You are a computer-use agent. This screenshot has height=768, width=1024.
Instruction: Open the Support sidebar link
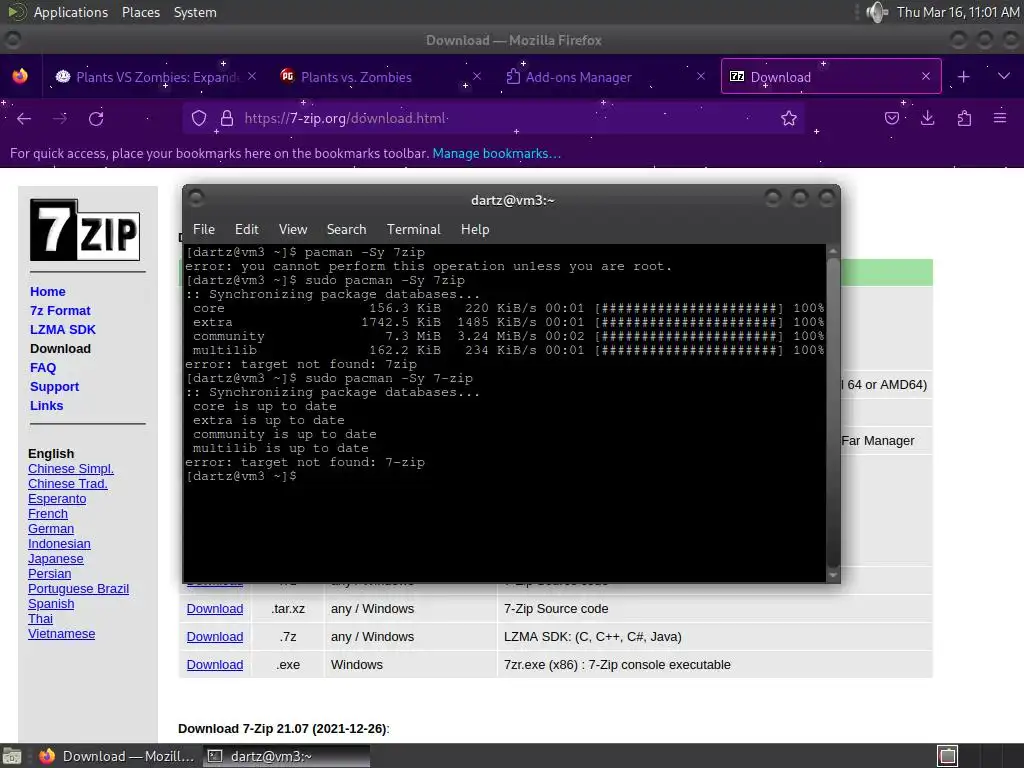(x=54, y=386)
